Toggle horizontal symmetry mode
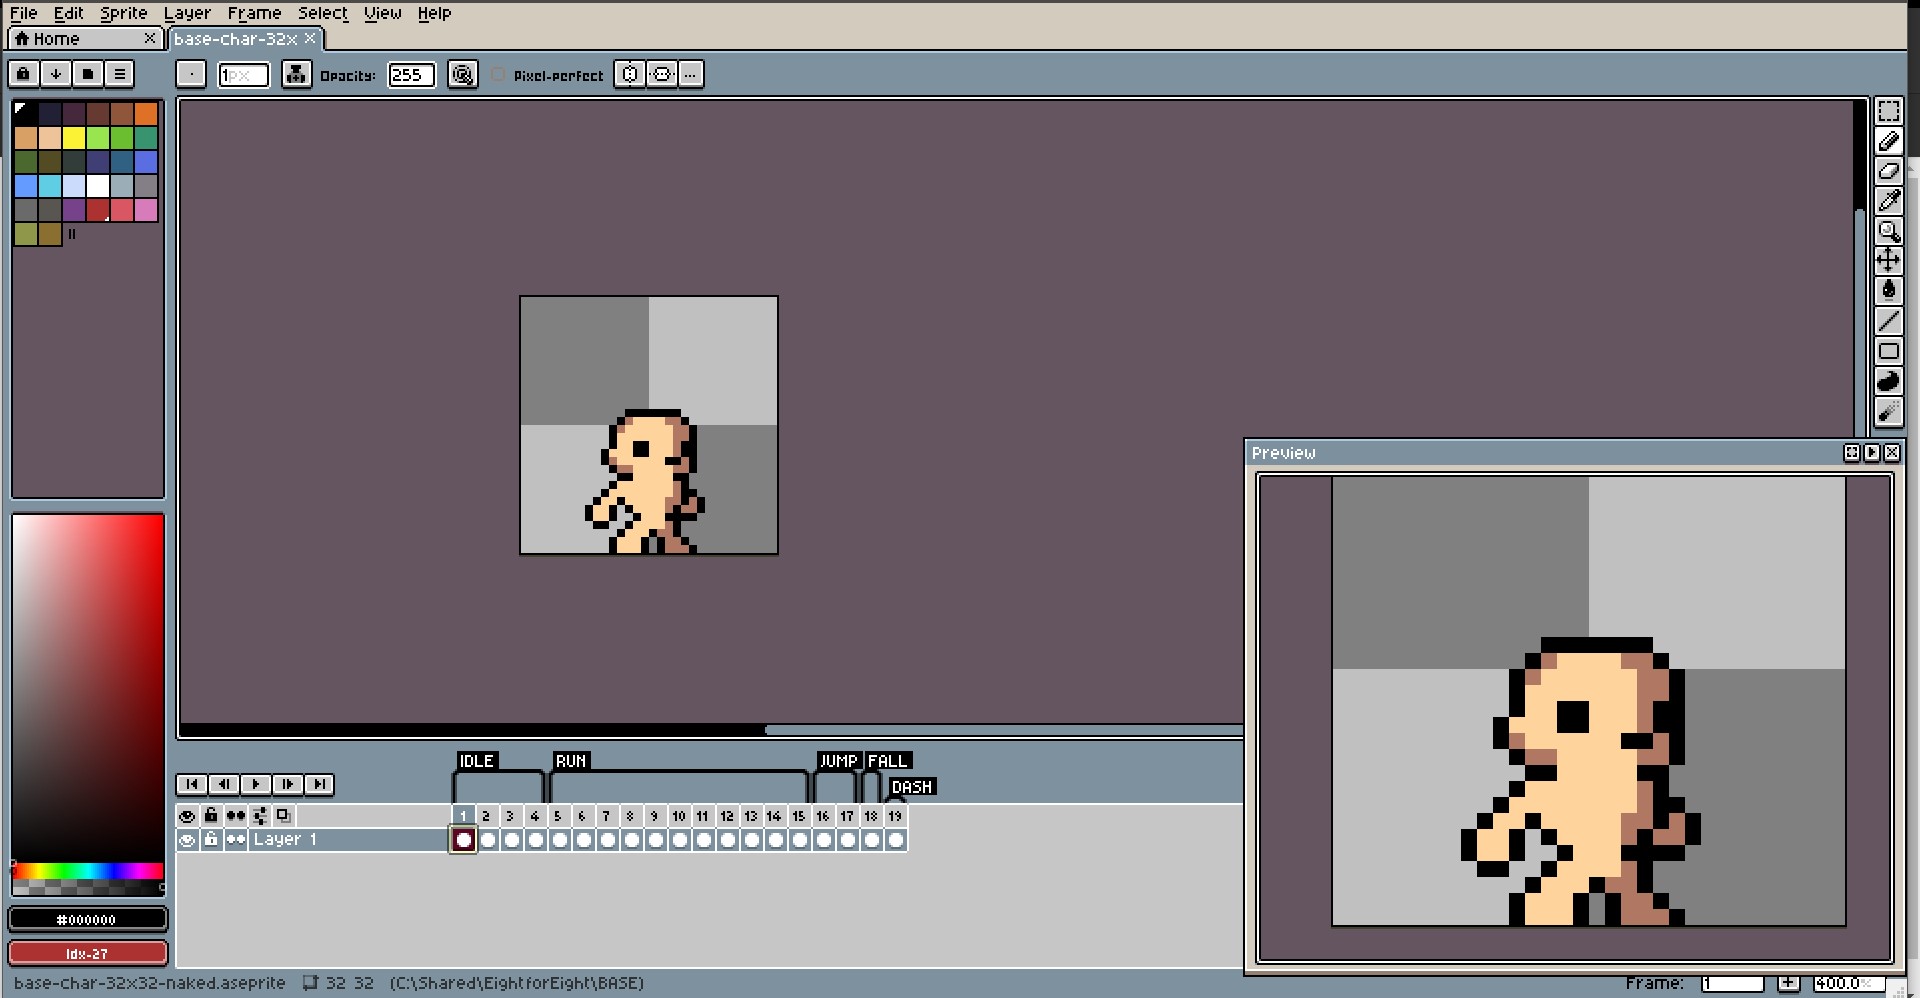Viewport: 1920px width, 998px height. coord(629,74)
